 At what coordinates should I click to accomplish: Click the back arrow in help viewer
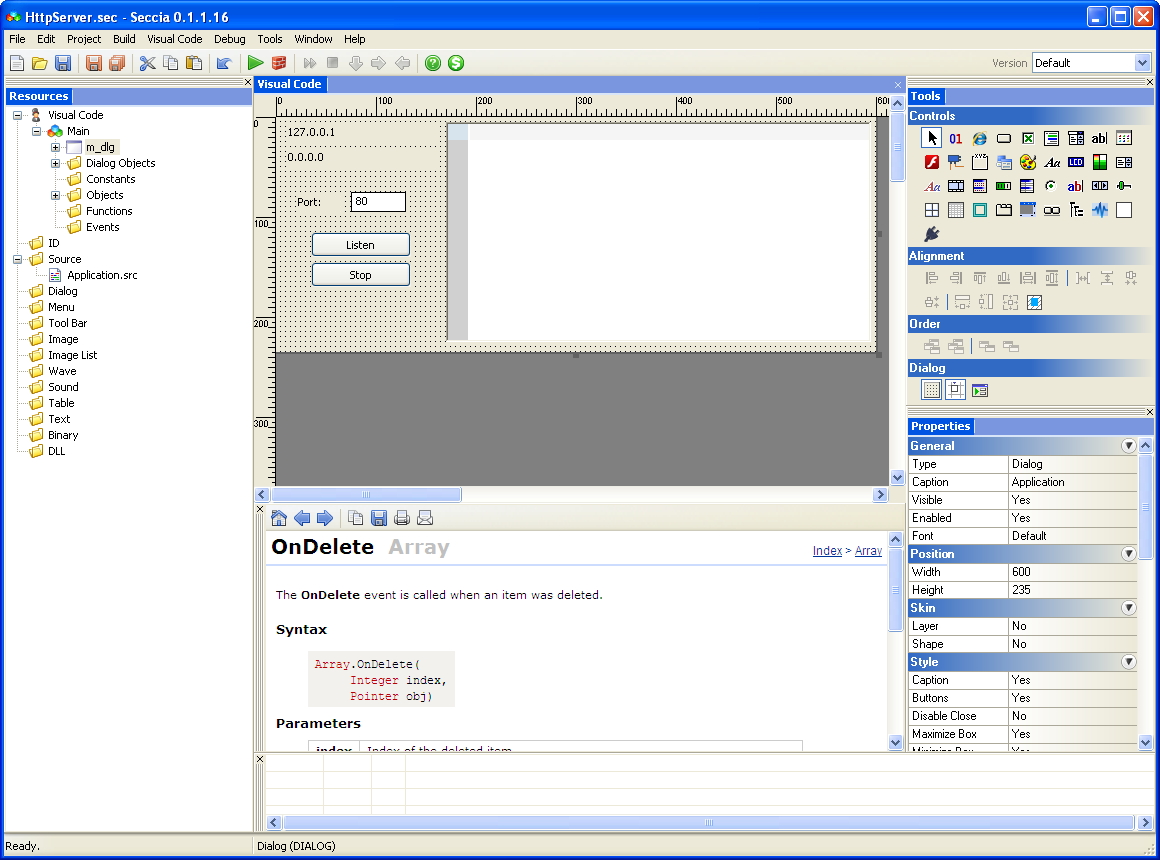click(302, 518)
